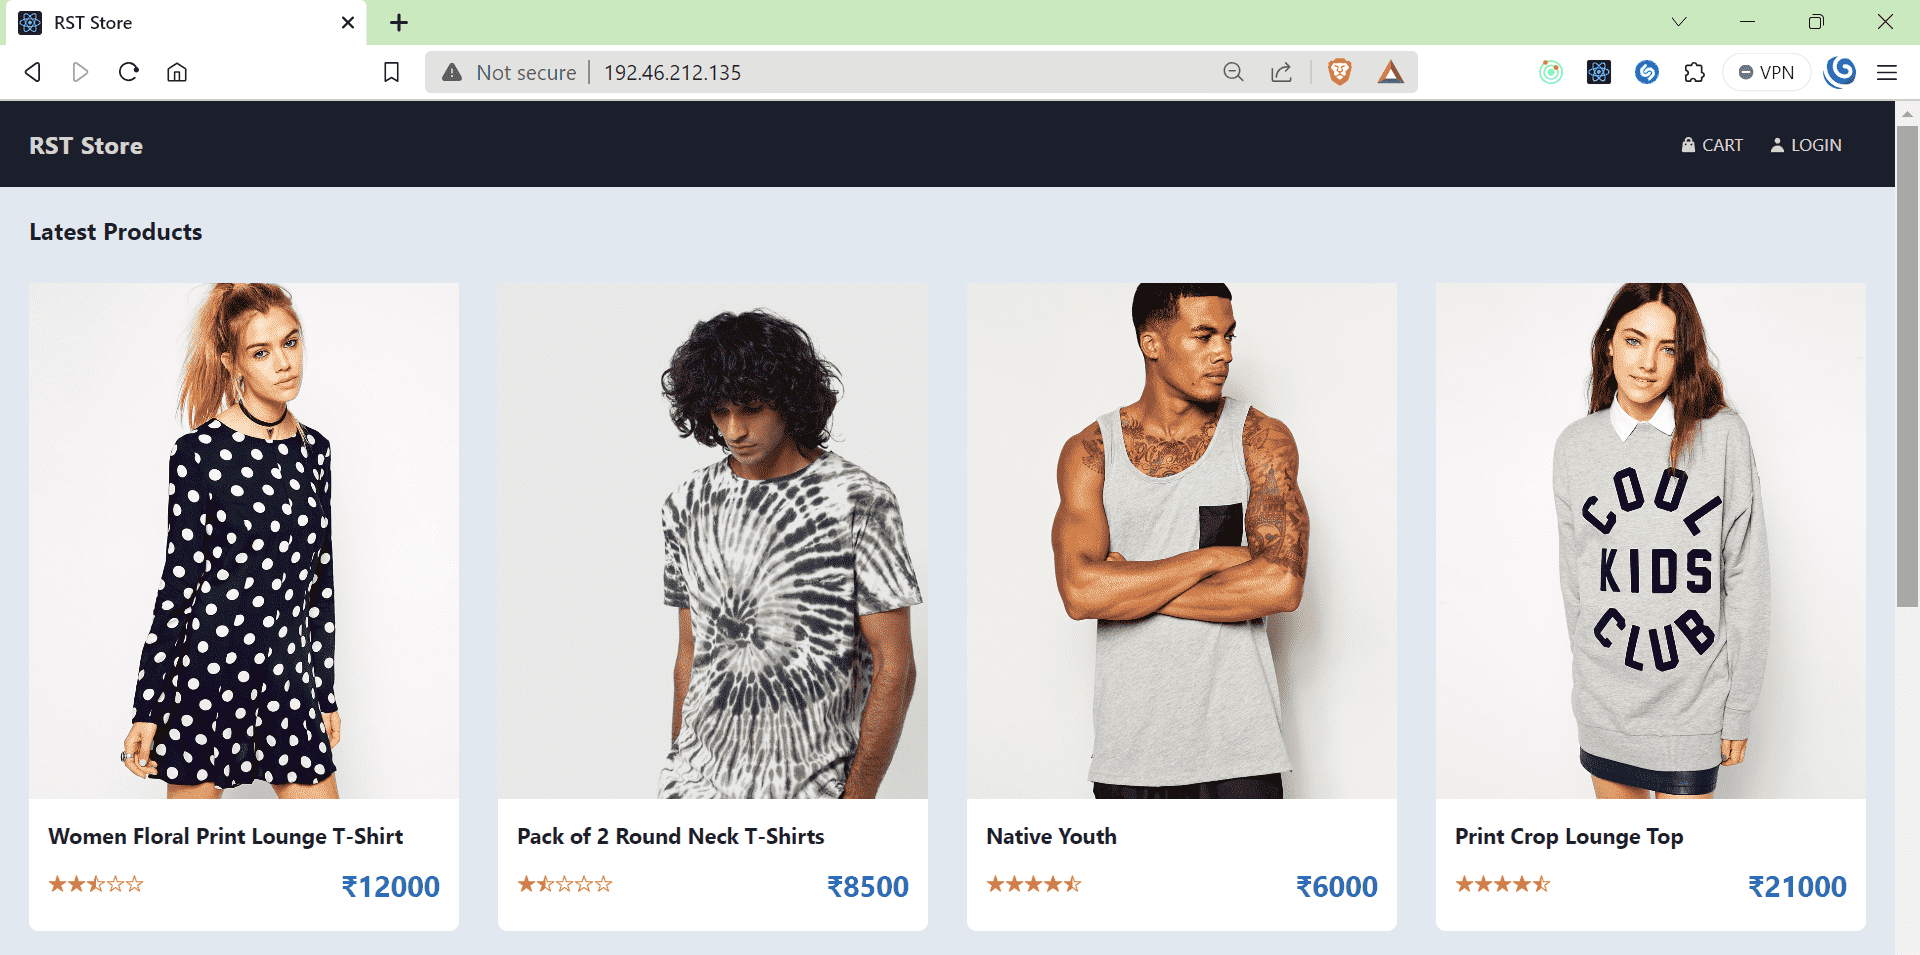1920x955 pixels.
Task: Open the CART
Action: 1711,145
